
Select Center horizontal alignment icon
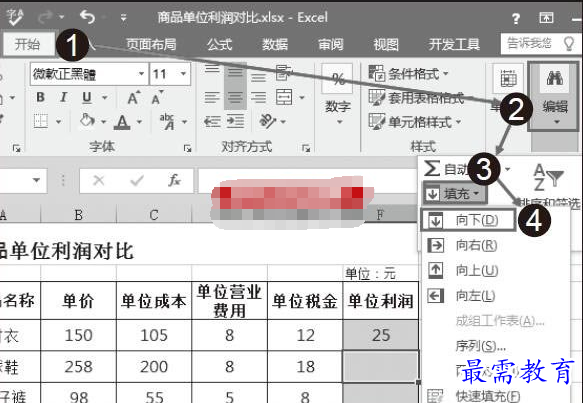(x=235, y=98)
